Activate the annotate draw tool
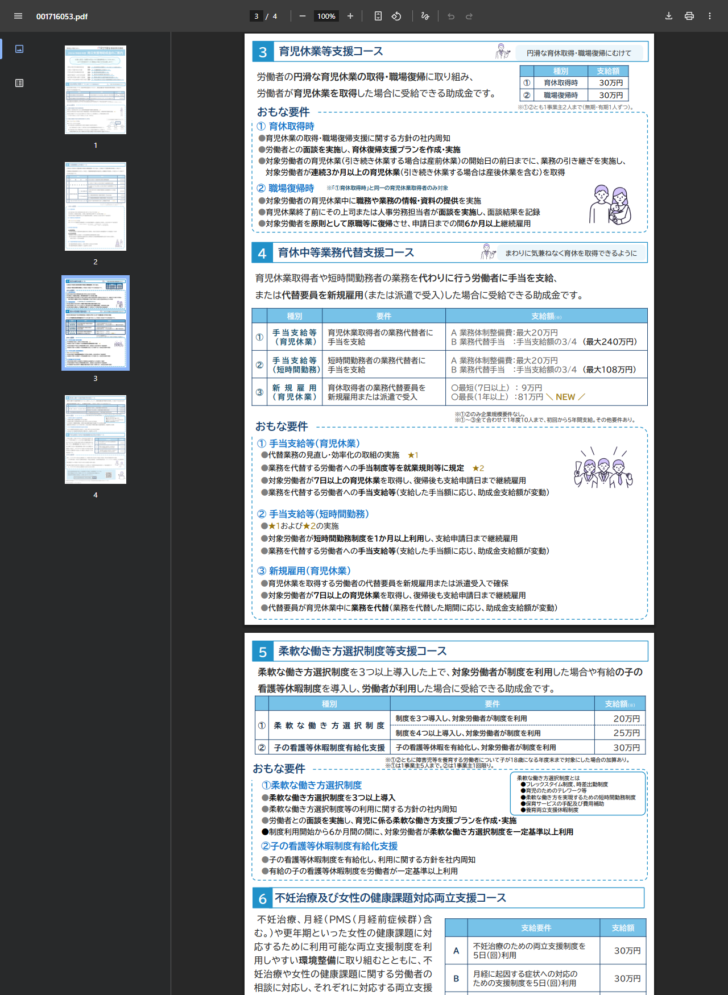This screenshot has width=728, height=995. [x=425, y=16]
